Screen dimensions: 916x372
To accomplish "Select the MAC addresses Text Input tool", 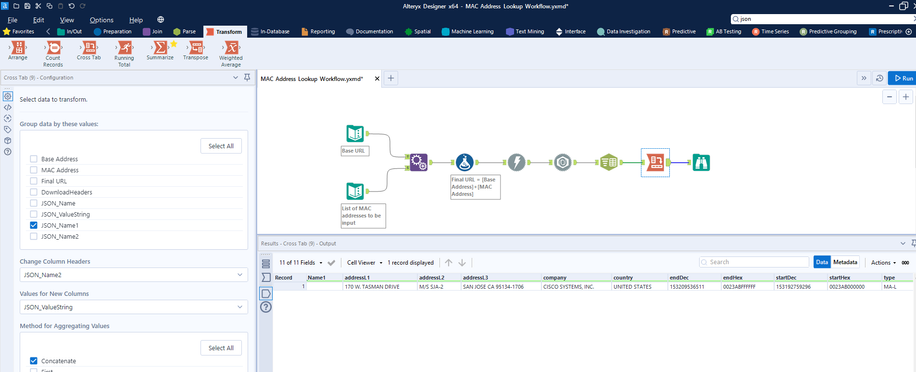I will click(355, 192).
